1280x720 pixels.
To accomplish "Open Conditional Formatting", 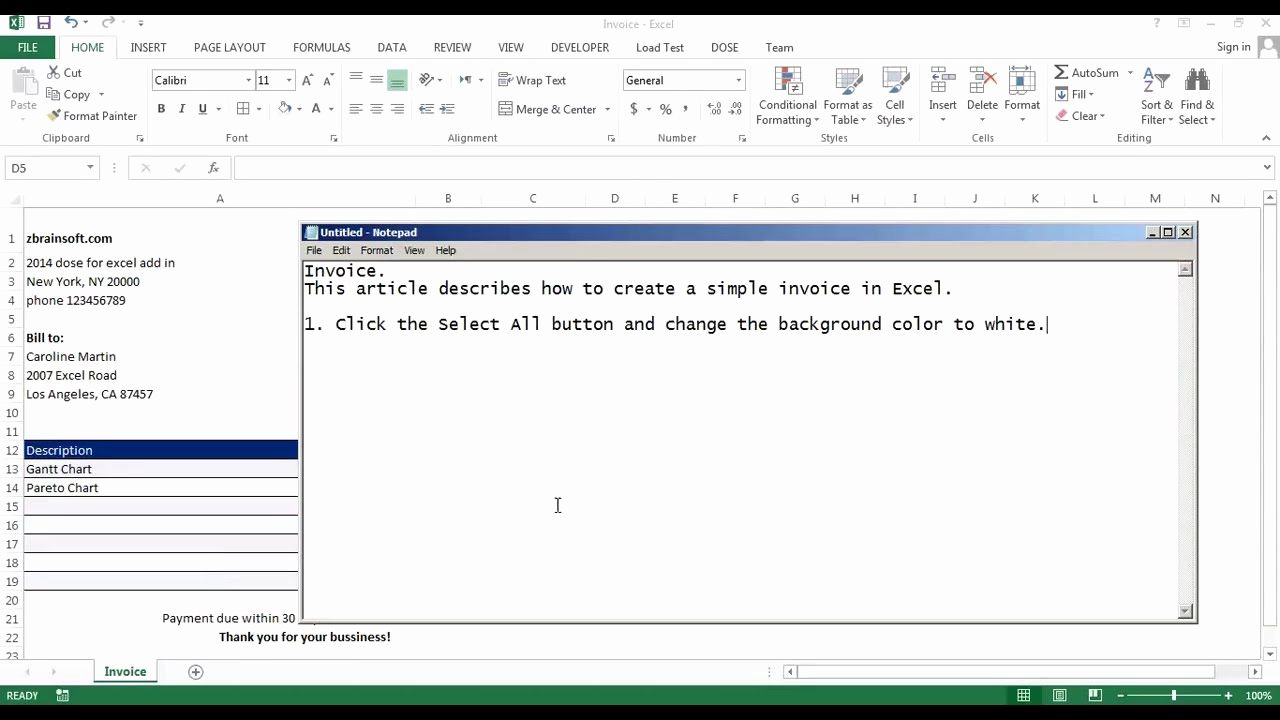I will pos(788,97).
